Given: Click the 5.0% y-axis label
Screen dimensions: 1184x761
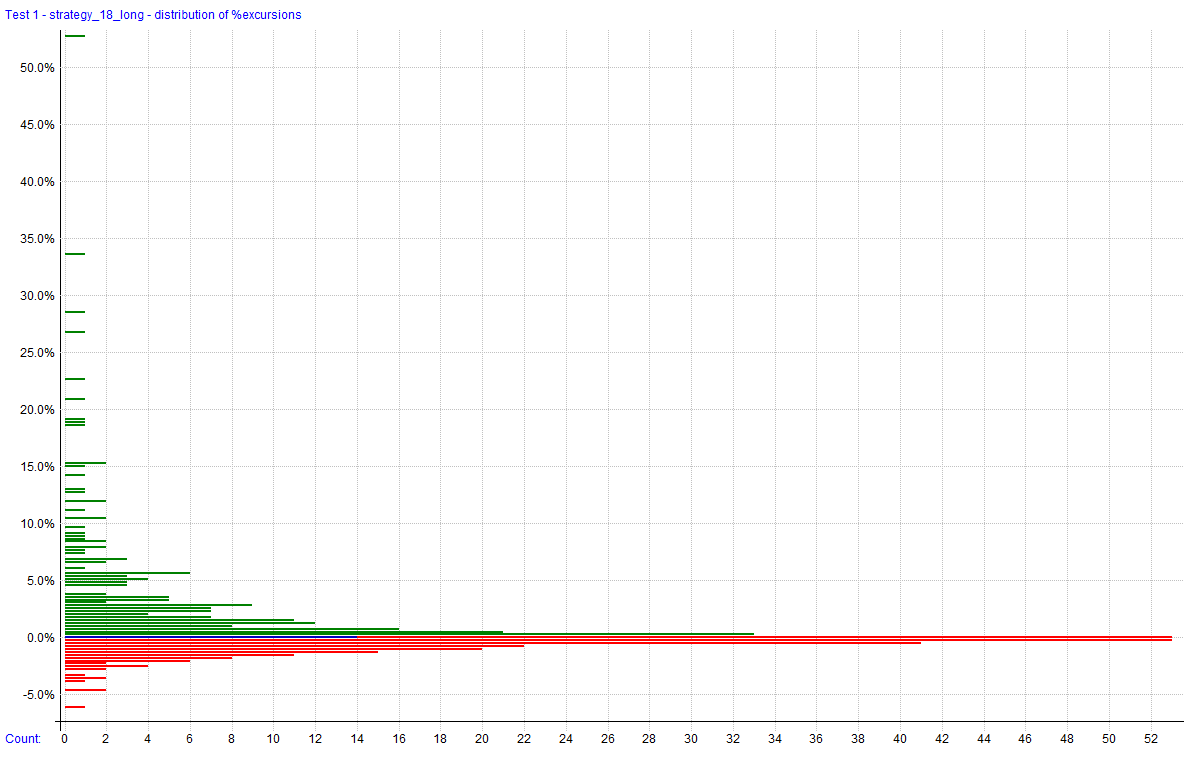Looking at the screenshot, I should [x=40, y=581].
